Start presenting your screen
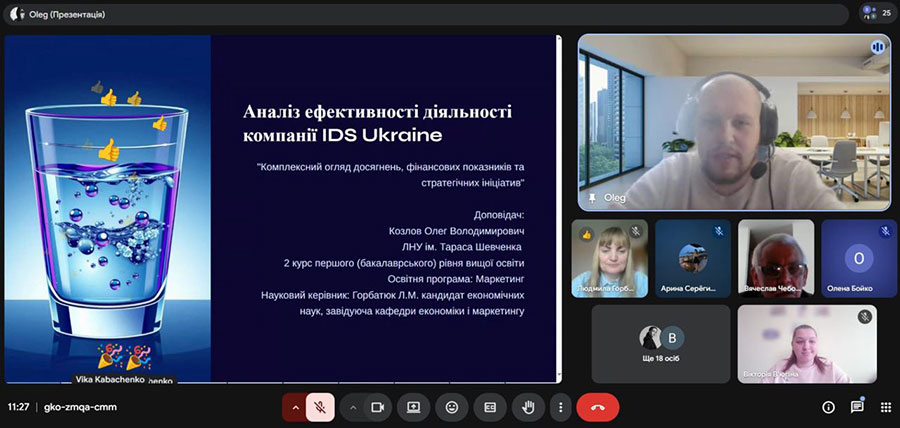Image resolution: width=900 pixels, height=428 pixels. tap(413, 407)
